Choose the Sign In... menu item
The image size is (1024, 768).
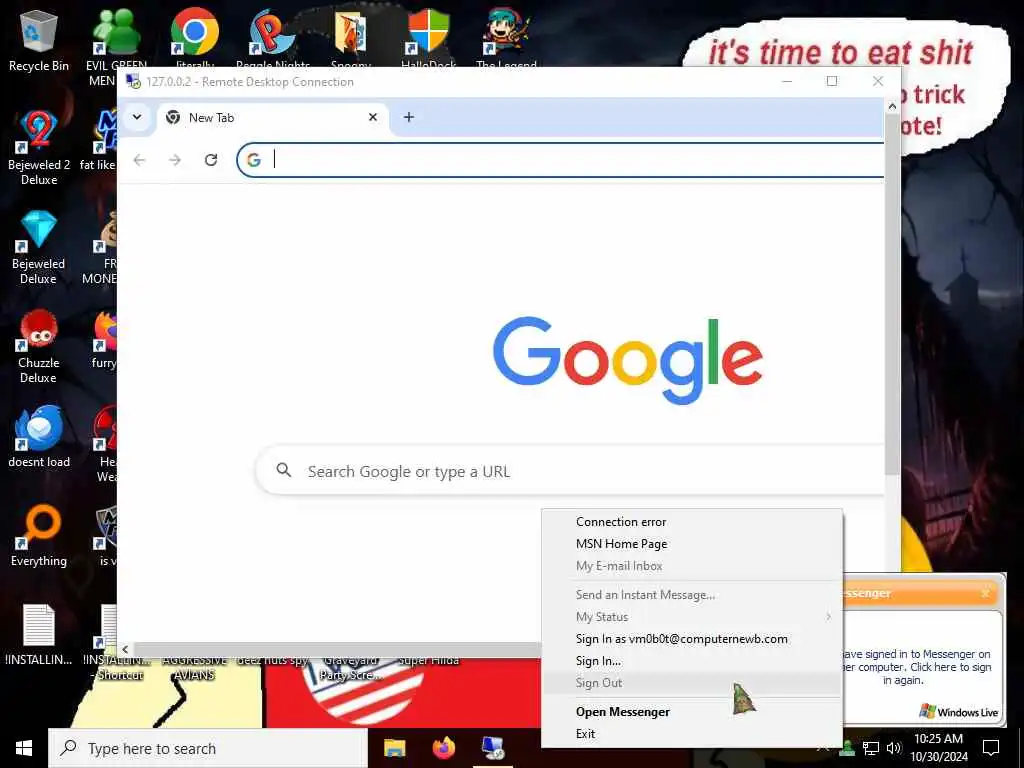692,661
